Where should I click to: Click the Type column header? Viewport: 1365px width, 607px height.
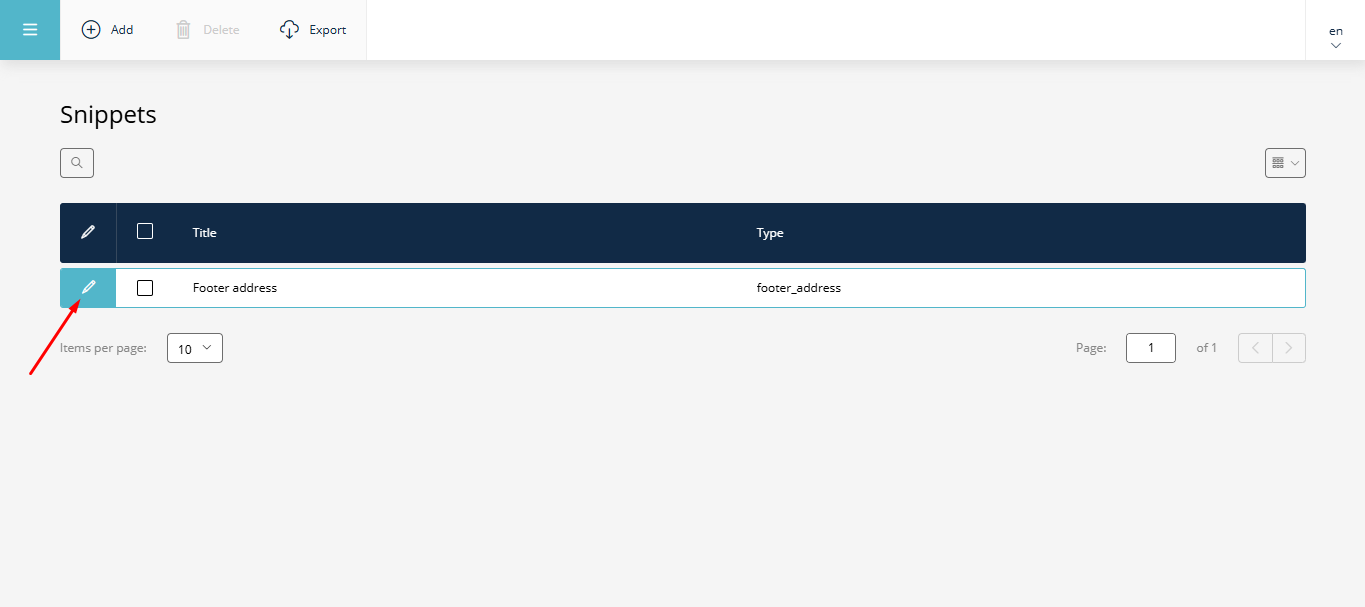coord(770,232)
